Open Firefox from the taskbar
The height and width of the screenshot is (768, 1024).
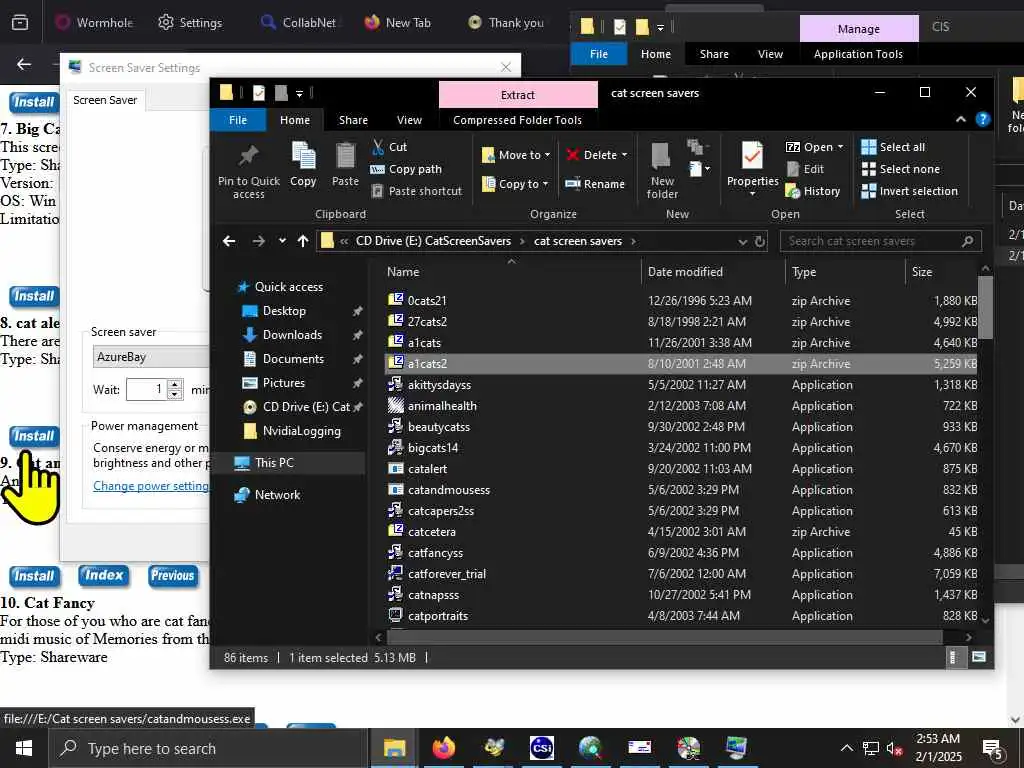tap(443, 748)
